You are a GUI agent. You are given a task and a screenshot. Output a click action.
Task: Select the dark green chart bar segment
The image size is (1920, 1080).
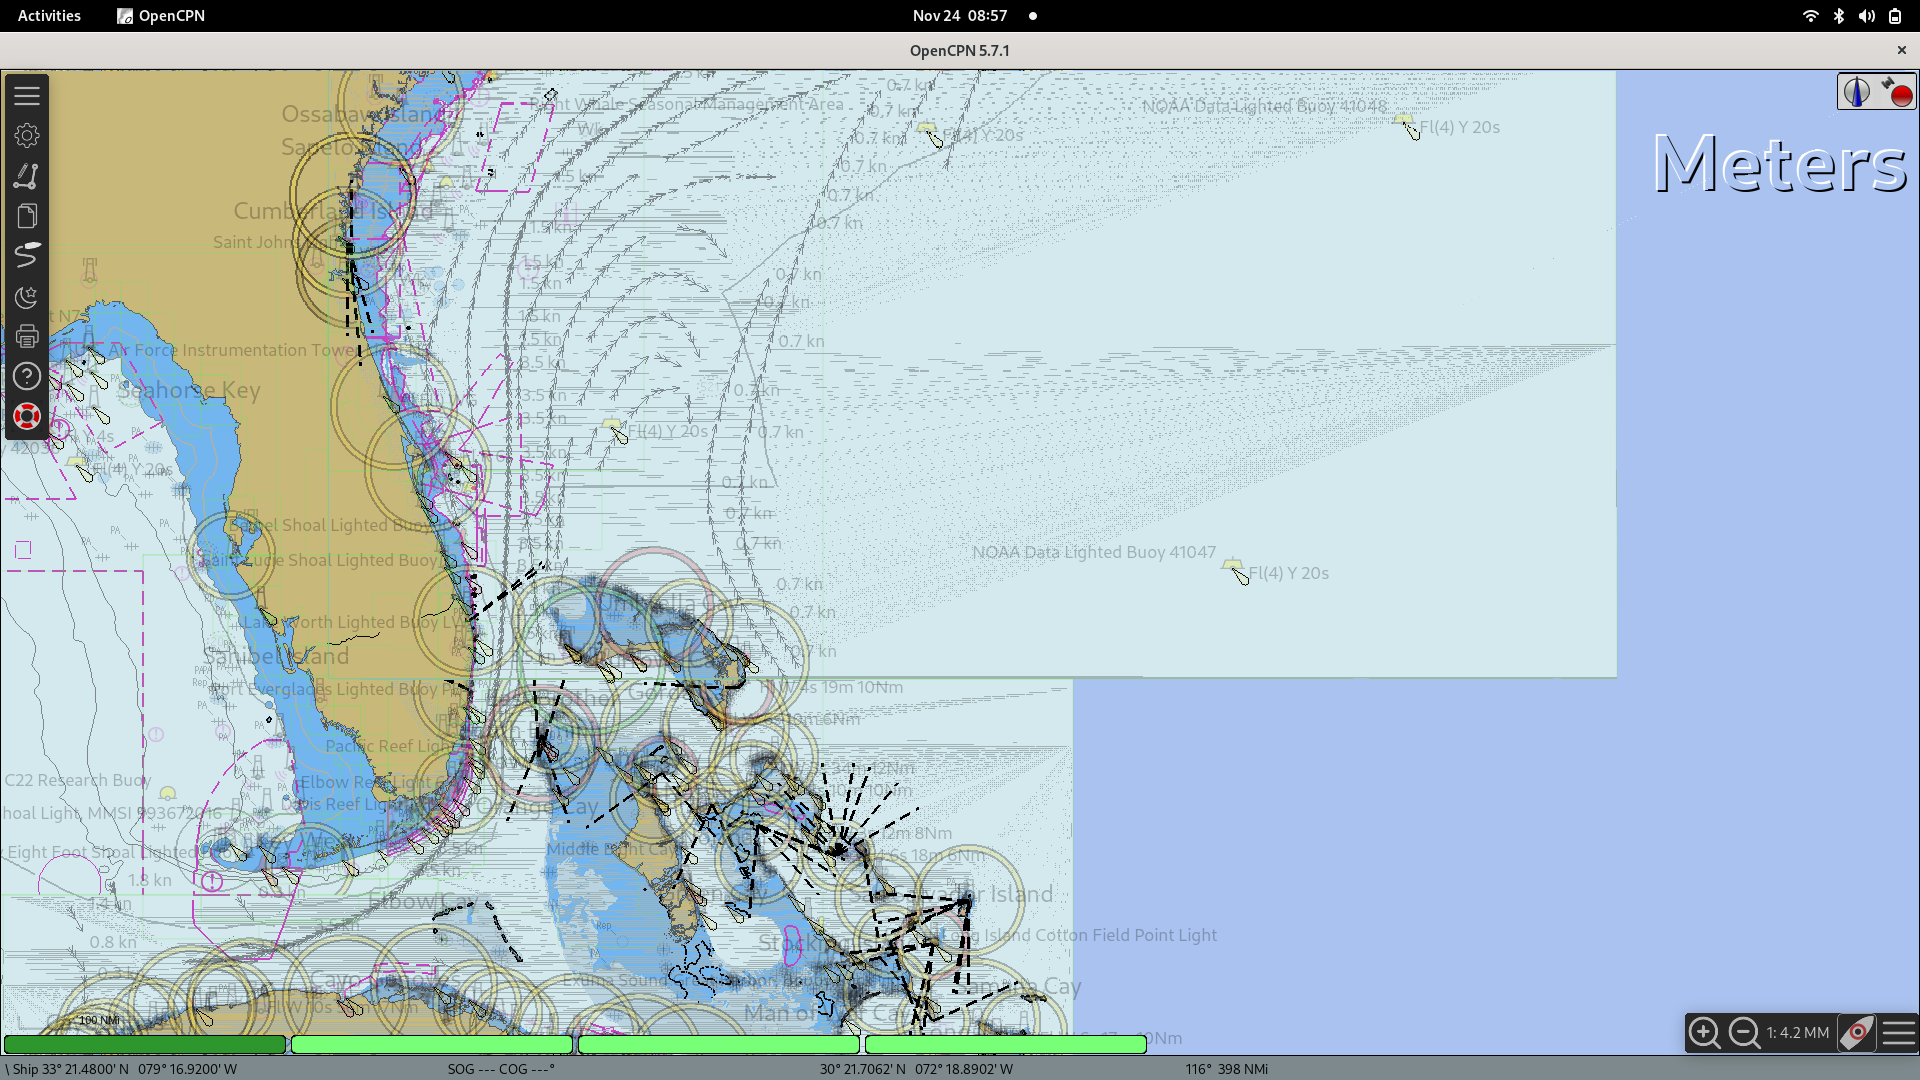[x=145, y=1044]
